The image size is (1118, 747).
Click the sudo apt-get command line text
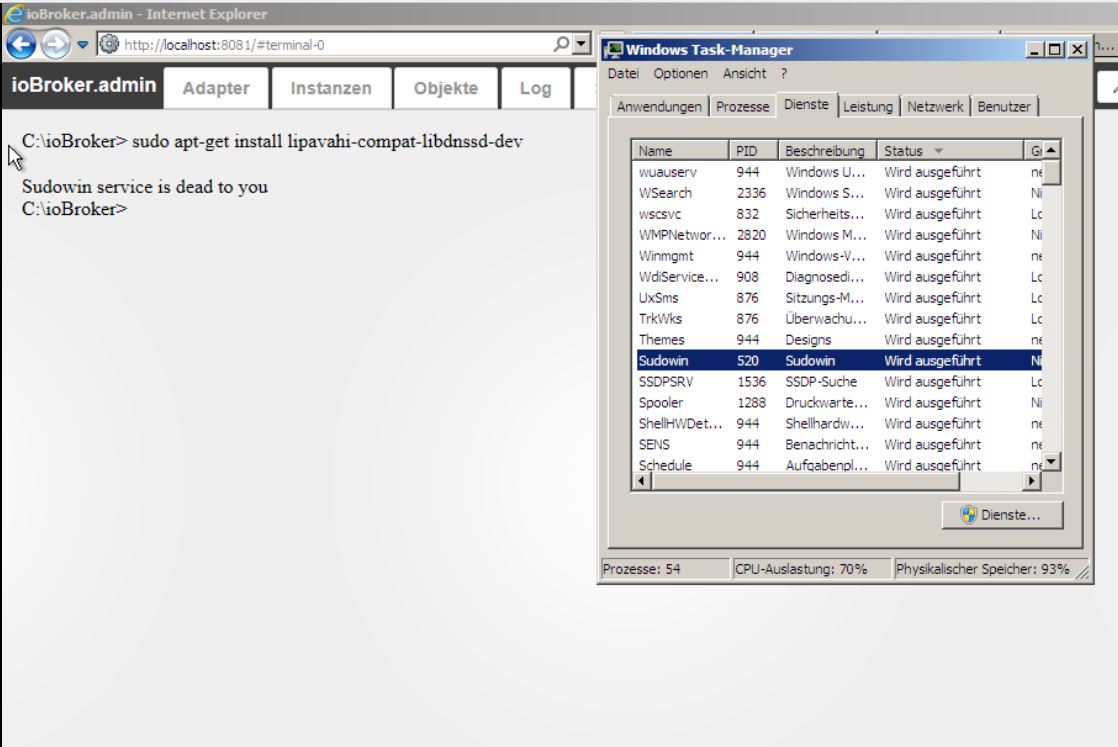click(x=327, y=141)
